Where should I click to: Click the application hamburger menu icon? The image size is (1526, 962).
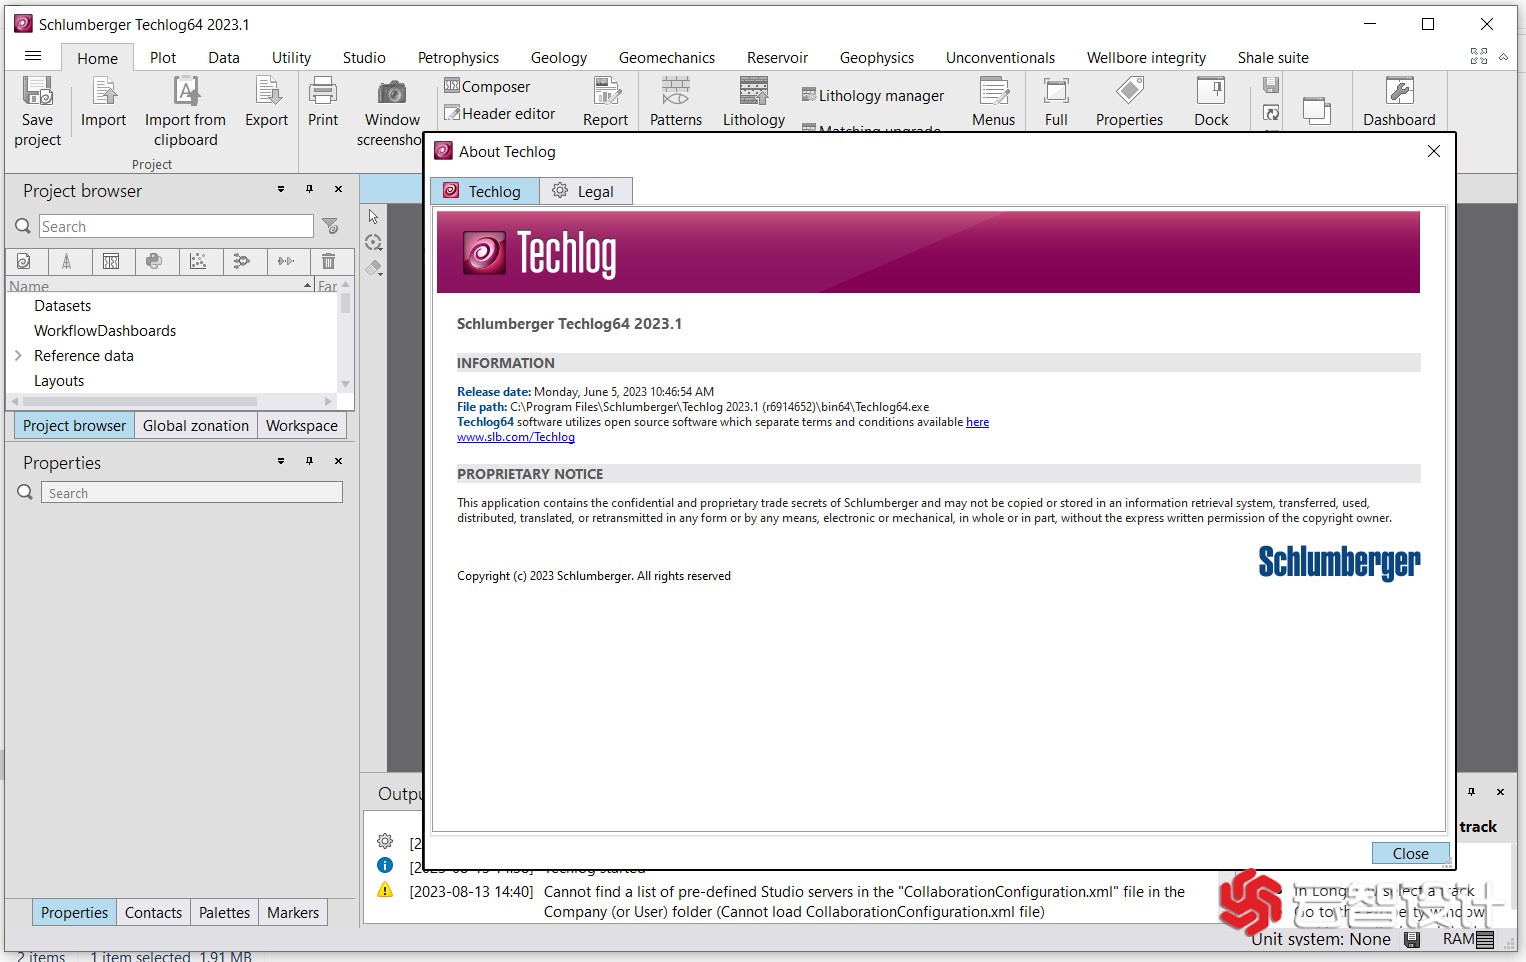pyautogui.click(x=33, y=56)
